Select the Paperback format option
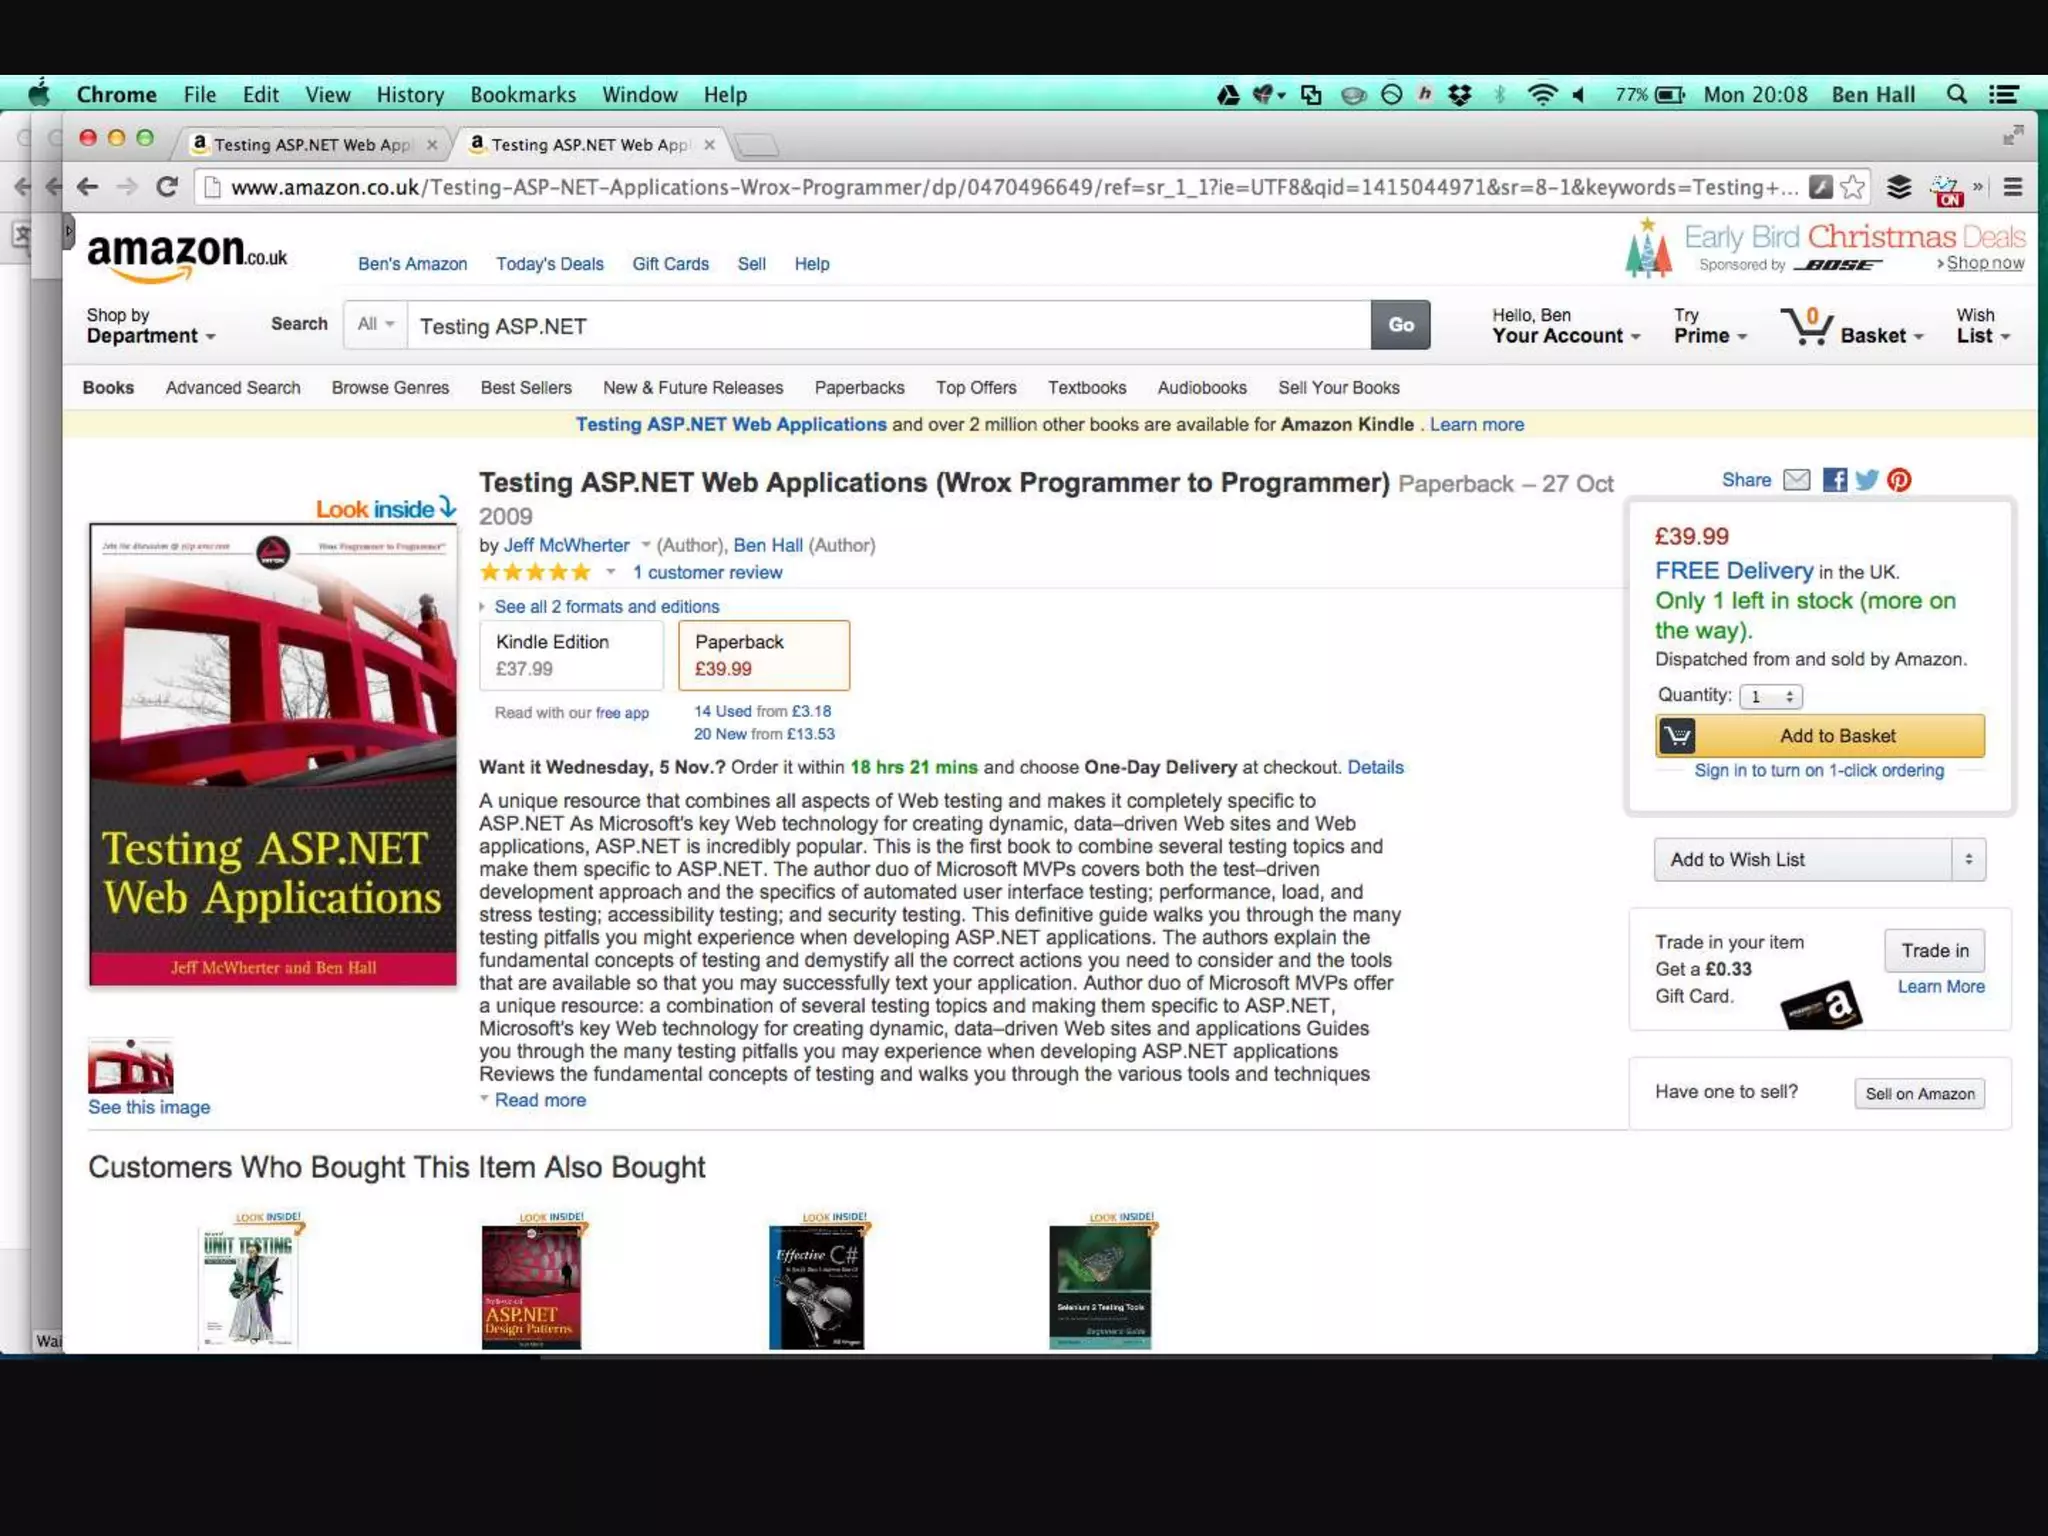 [x=764, y=655]
